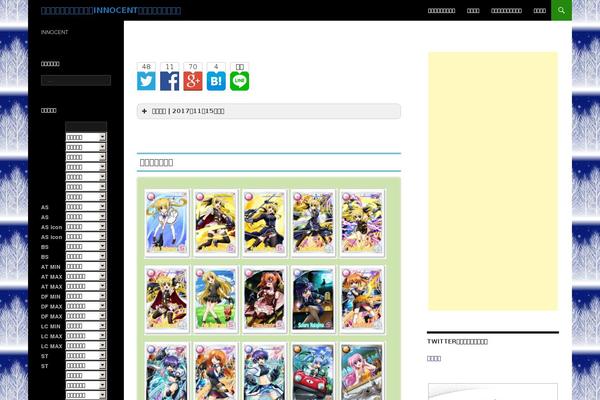This screenshot has width=600, height=400.
Task: Click the Google+ share count 70
Action: (x=193, y=67)
